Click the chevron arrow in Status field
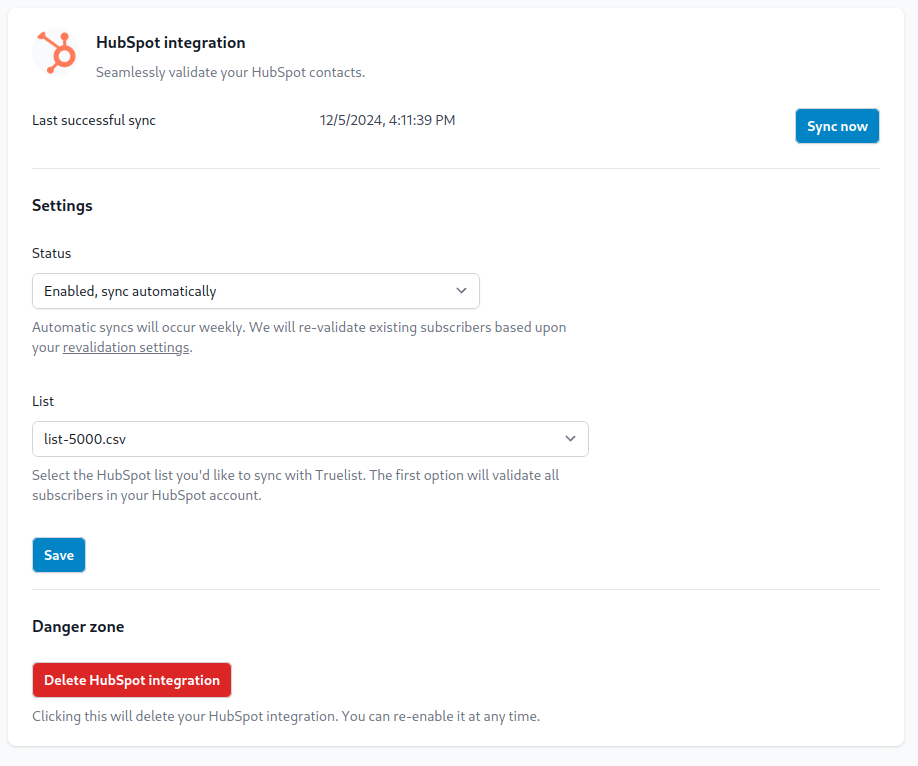 click(x=461, y=291)
